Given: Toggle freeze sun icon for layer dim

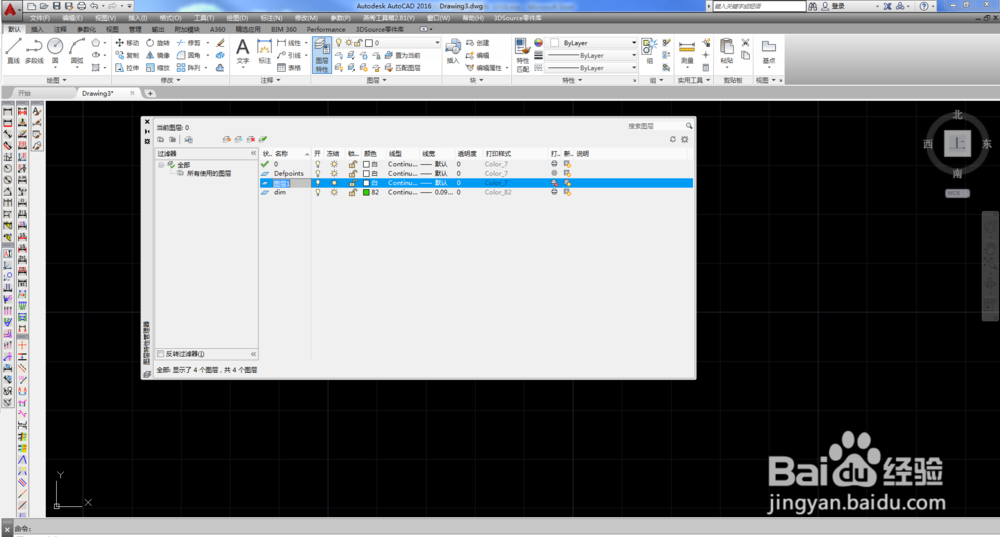Looking at the screenshot, I should point(334,192).
